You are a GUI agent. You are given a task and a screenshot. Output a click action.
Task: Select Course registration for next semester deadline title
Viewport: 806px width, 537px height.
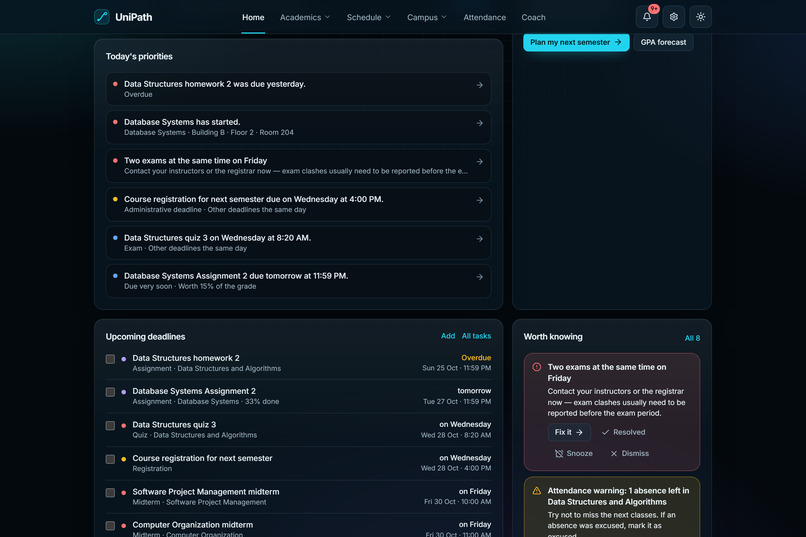202,458
